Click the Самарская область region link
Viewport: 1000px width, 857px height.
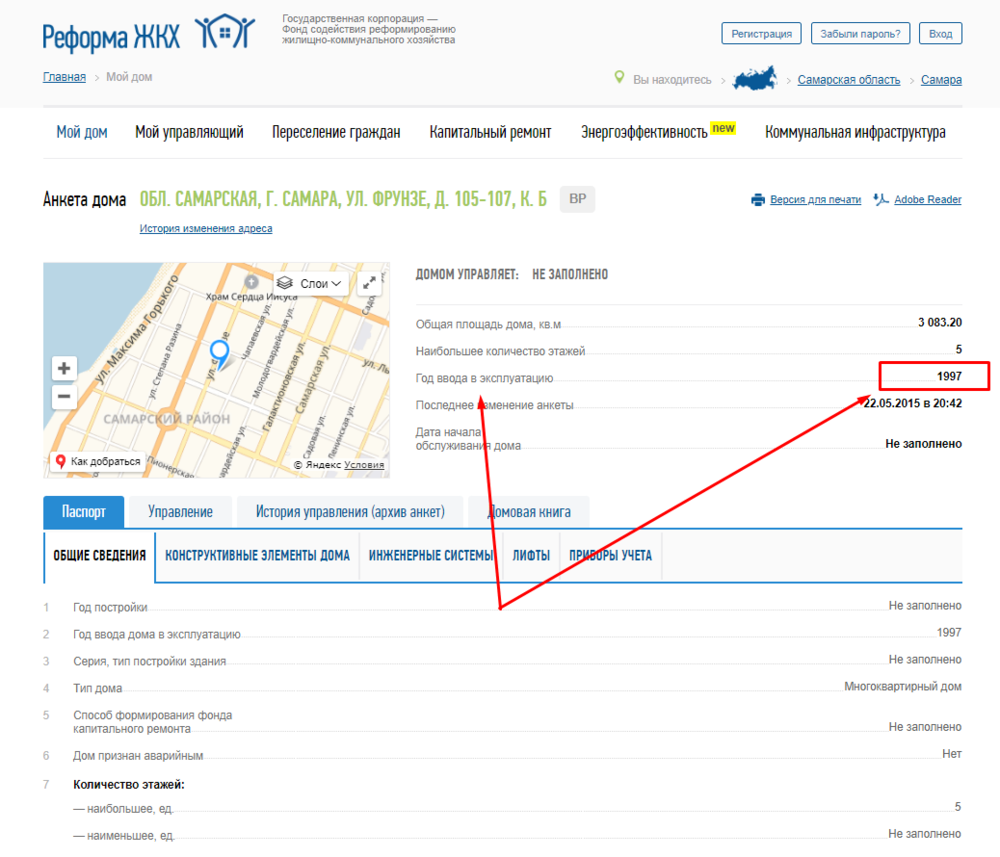tap(848, 80)
